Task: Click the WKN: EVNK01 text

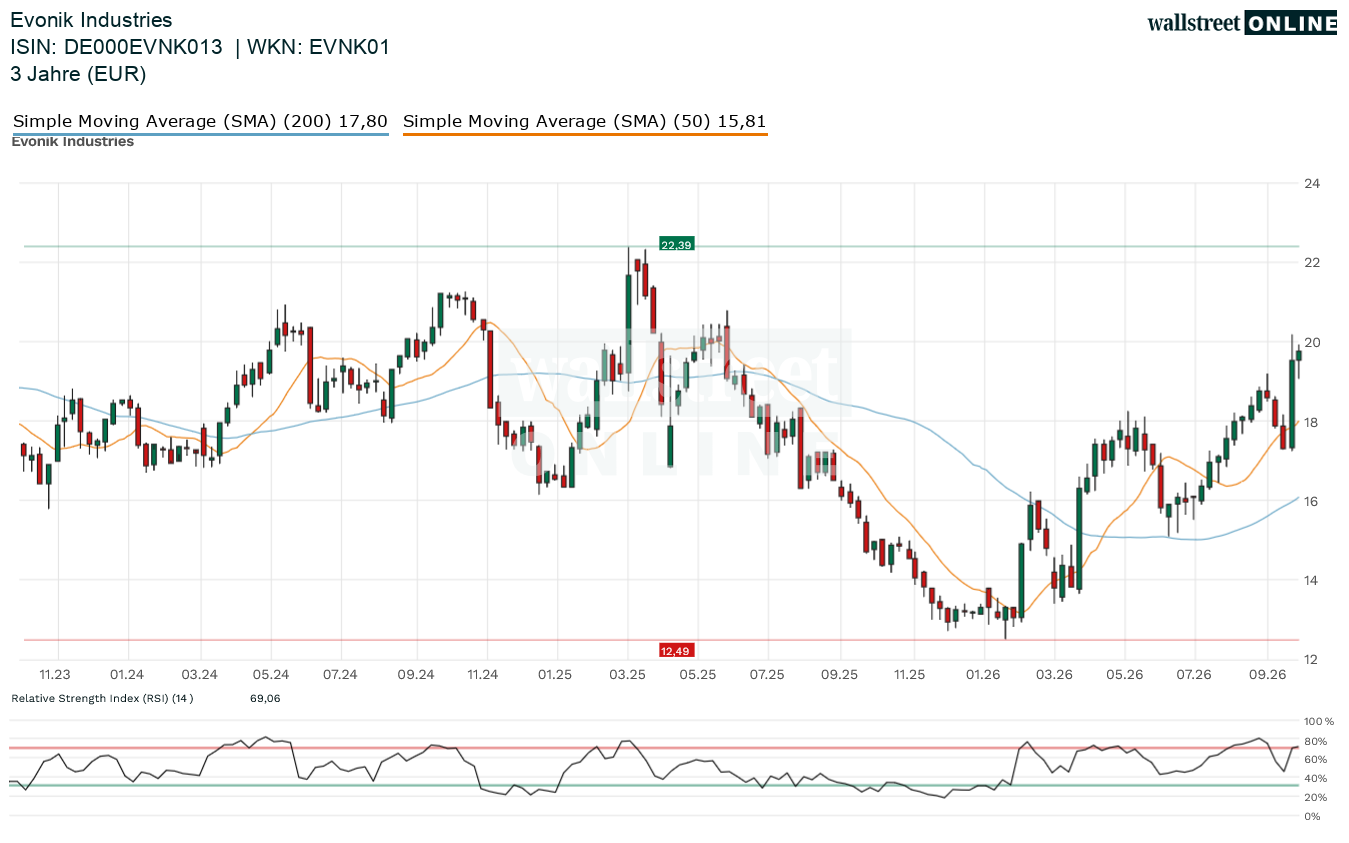Action: coord(318,47)
